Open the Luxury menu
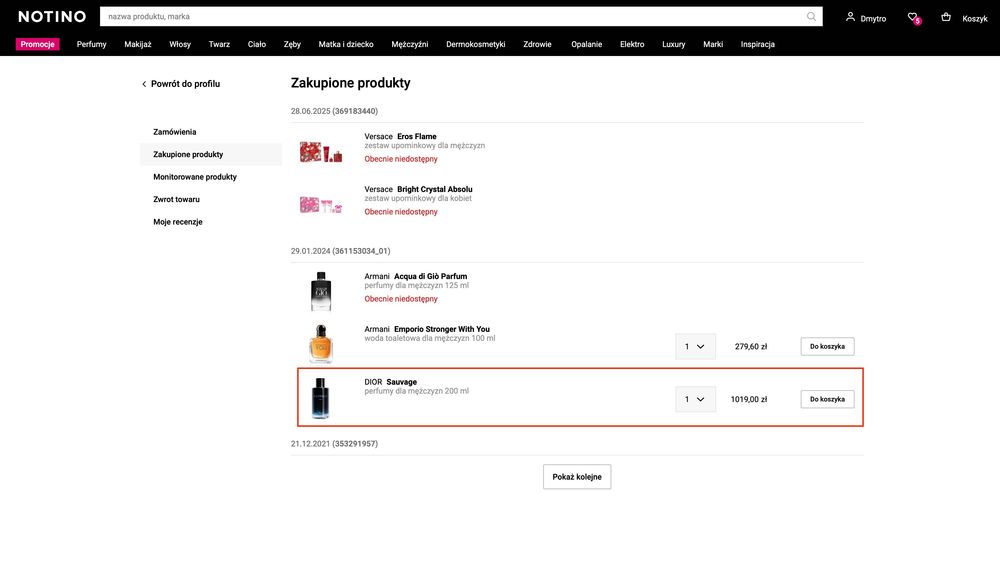 click(673, 44)
